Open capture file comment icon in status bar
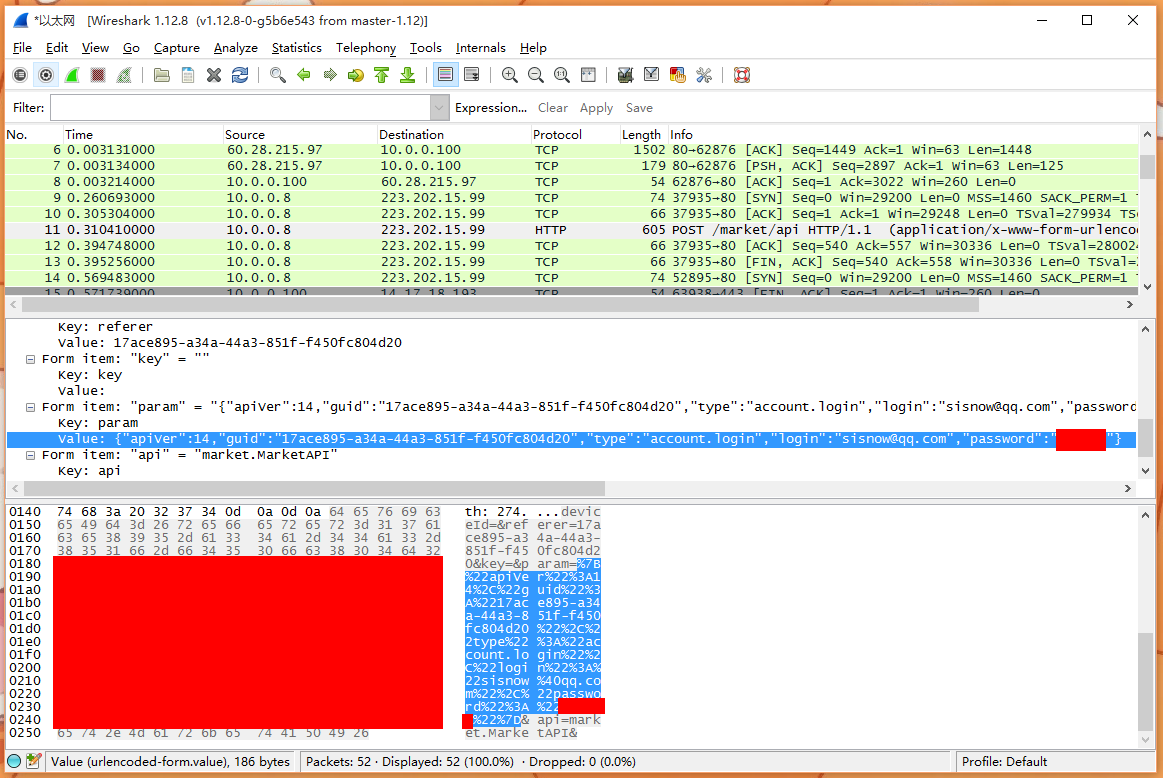1163x778 pixels. [x=33, y=761]
